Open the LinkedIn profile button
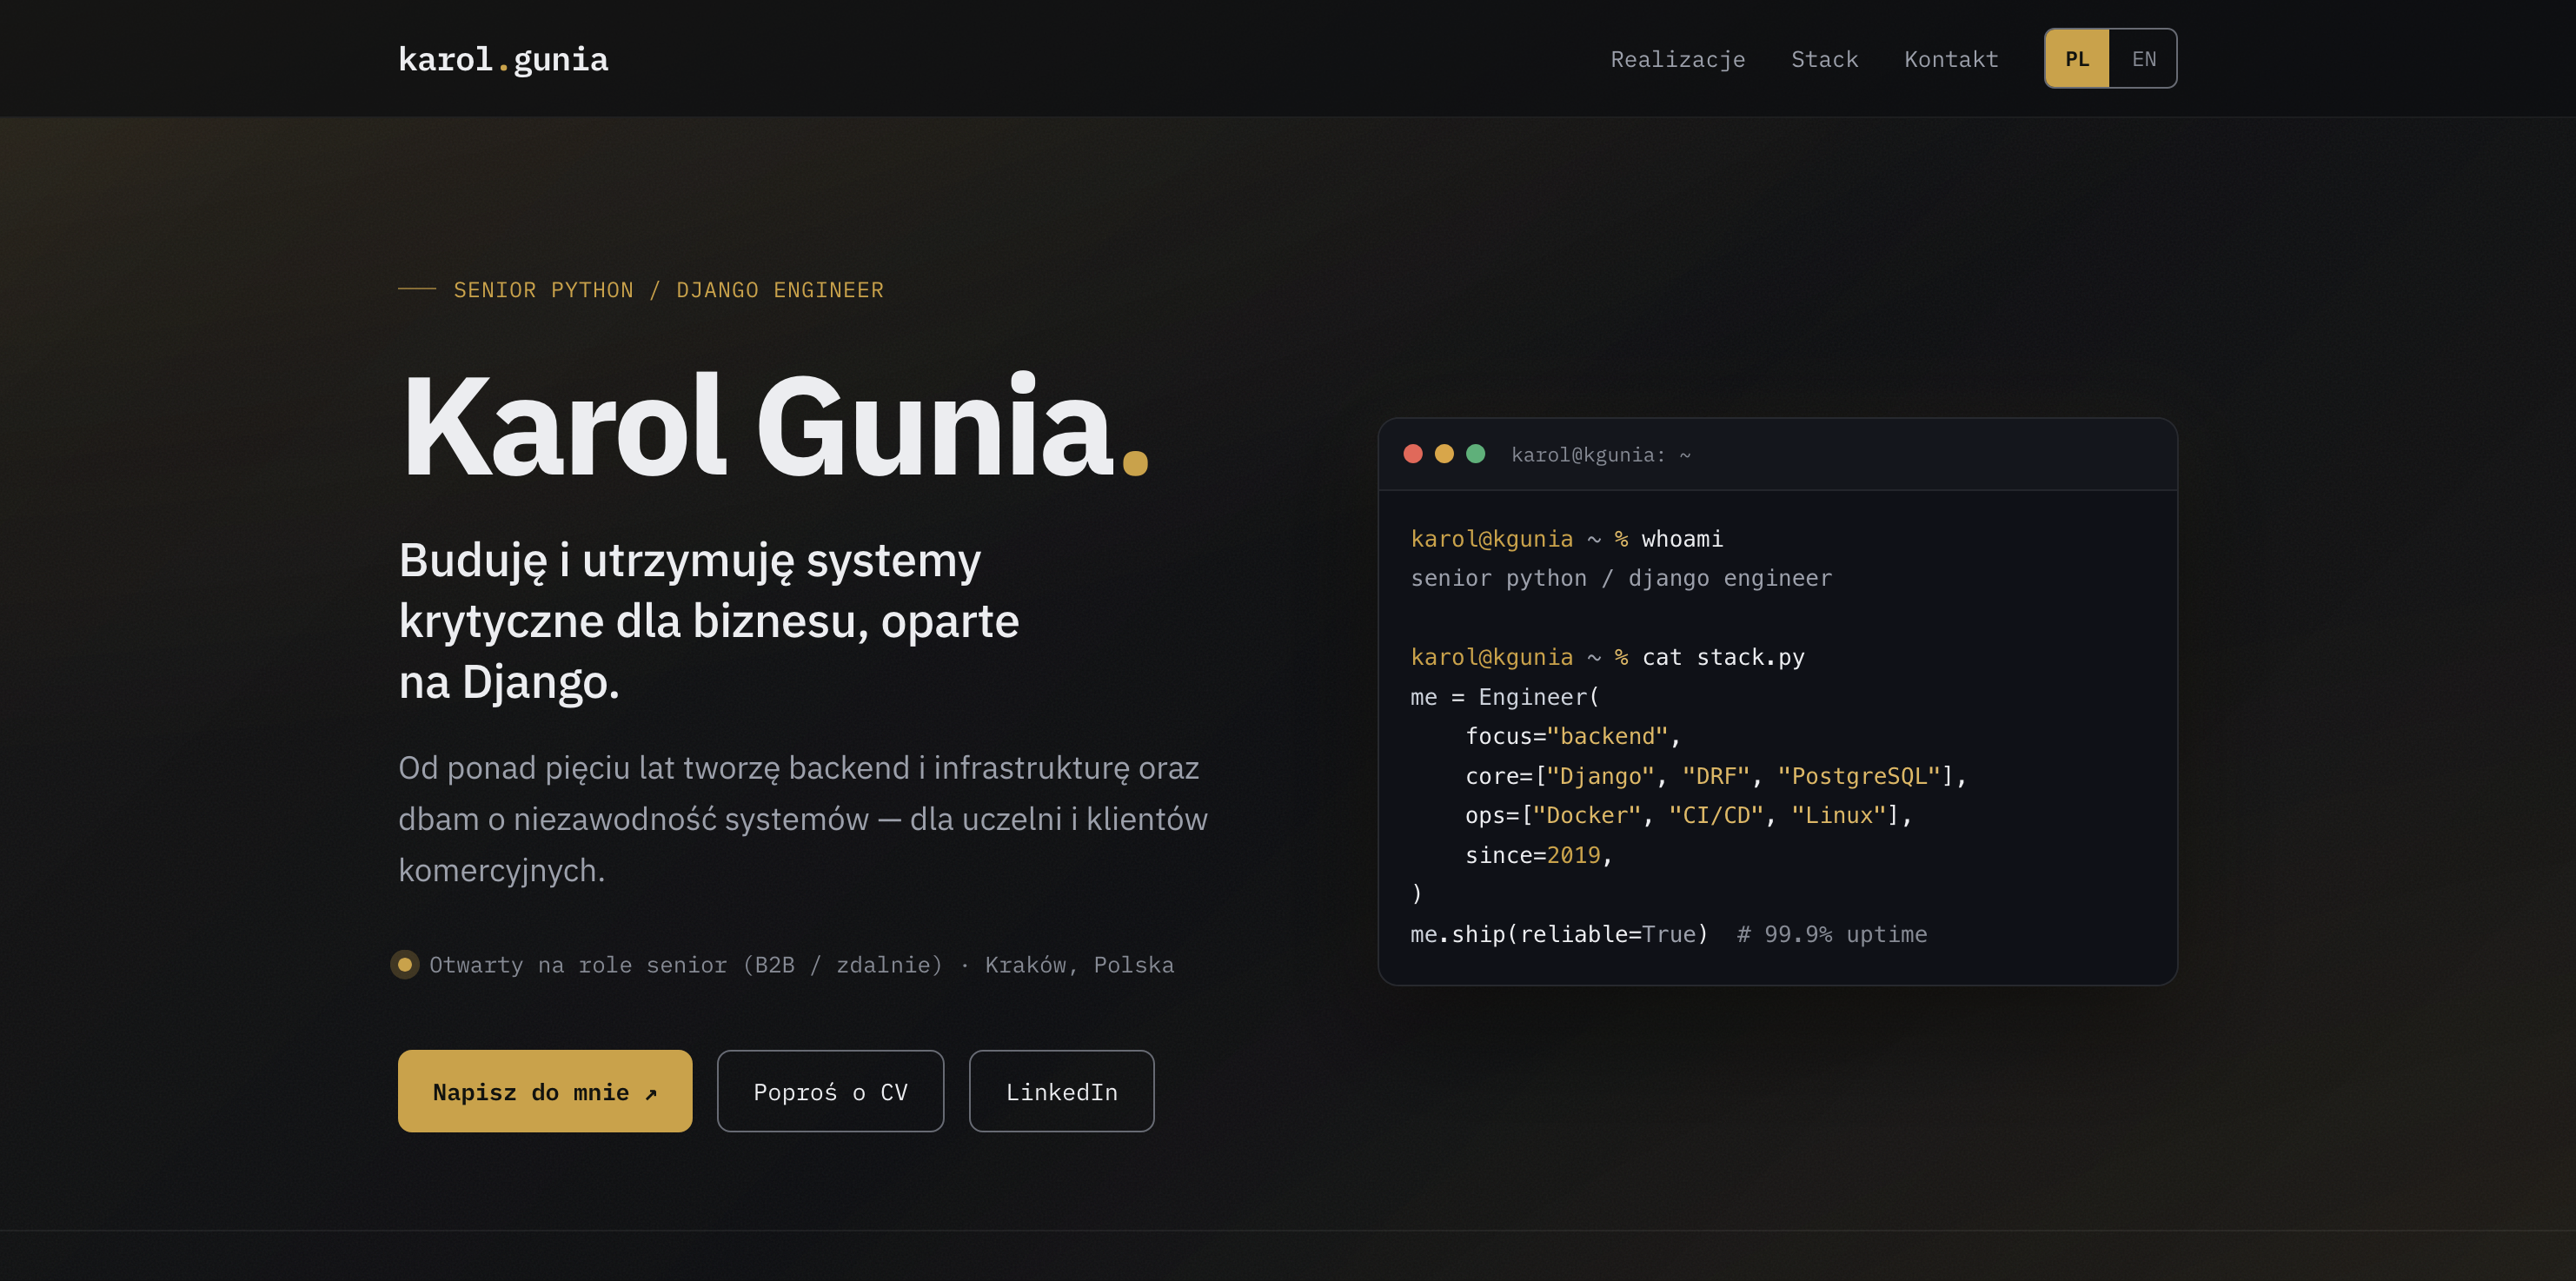 pos(1061,1091)
